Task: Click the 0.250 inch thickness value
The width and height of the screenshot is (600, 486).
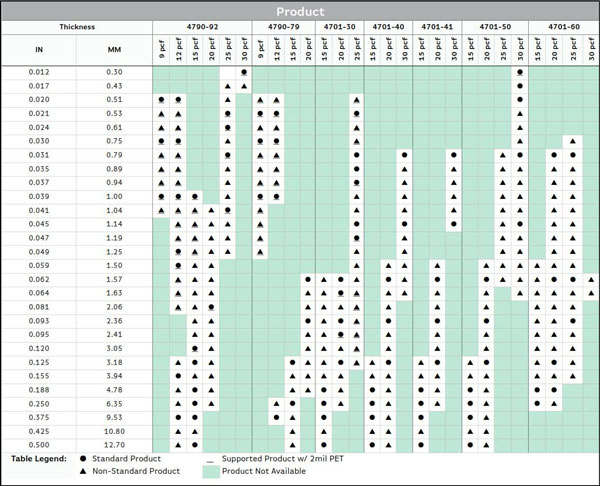Action: [39, 404]
